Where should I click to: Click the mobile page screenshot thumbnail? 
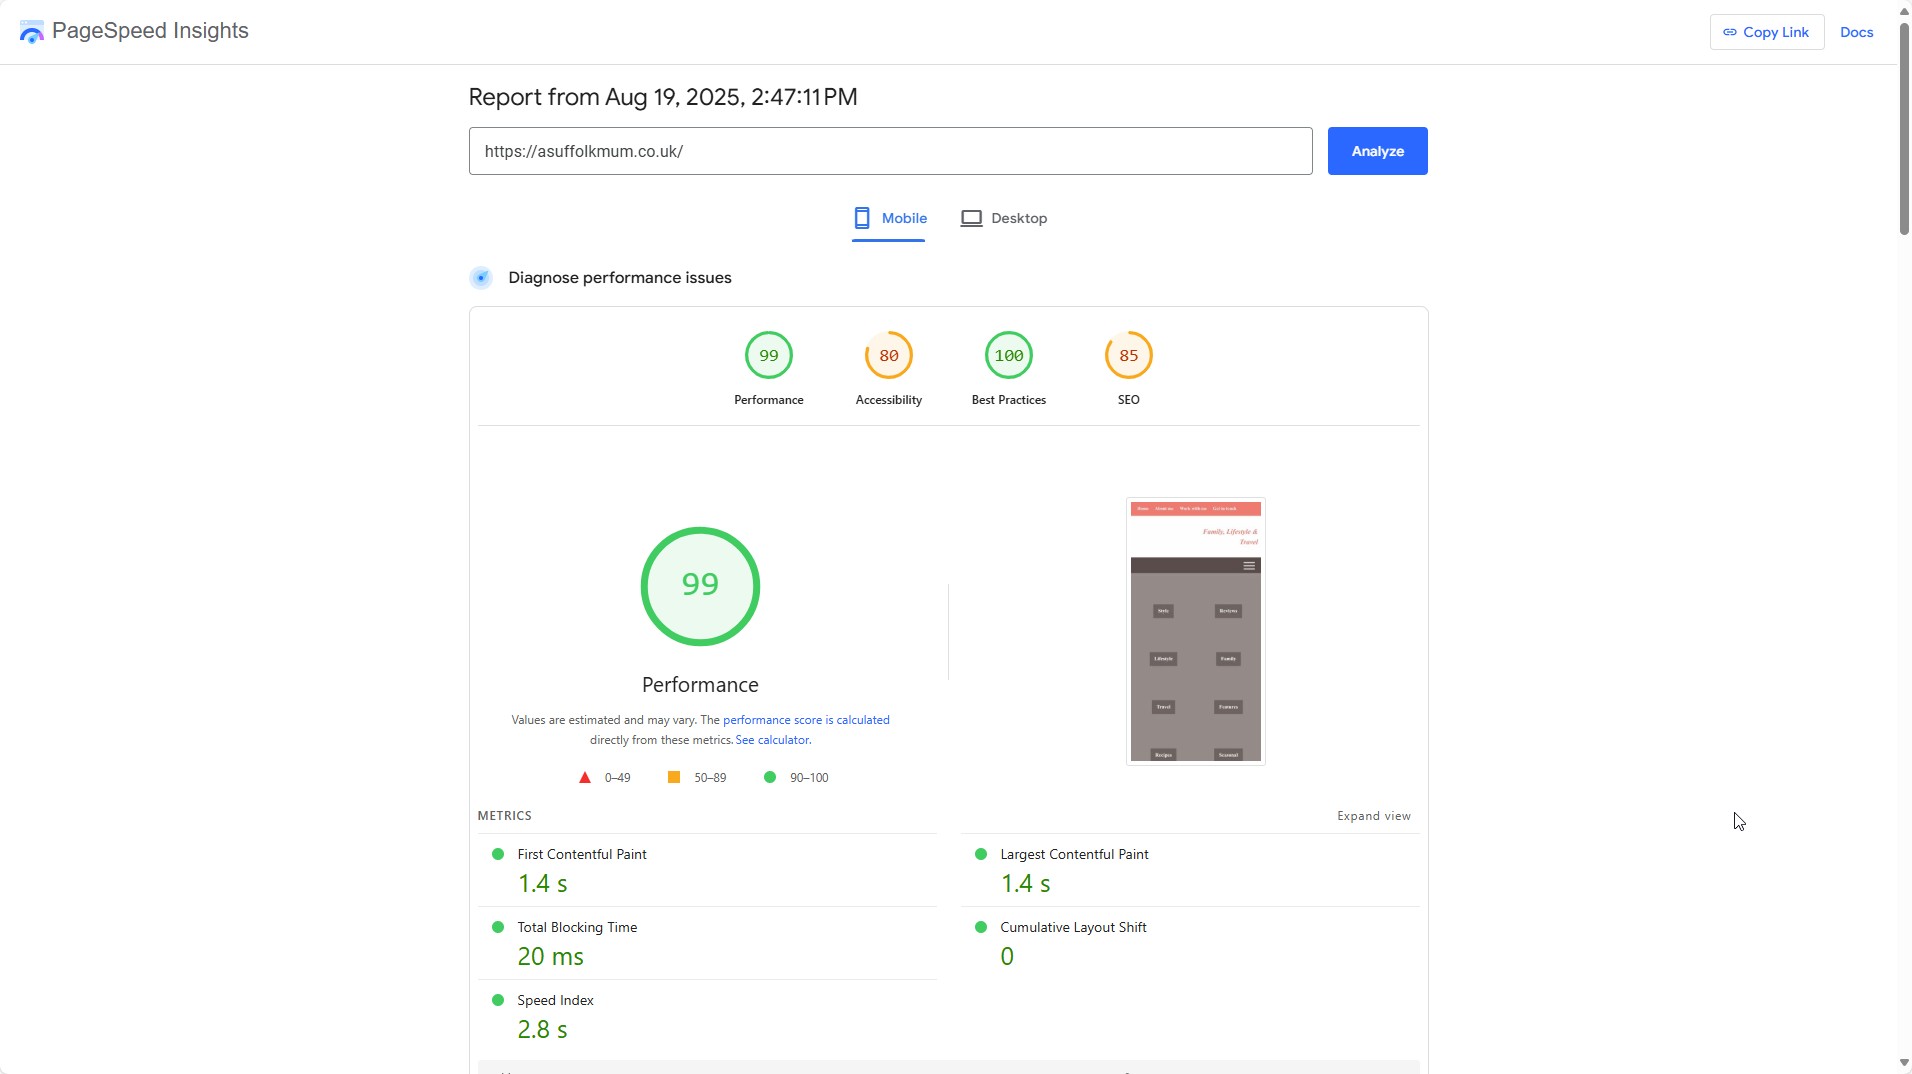(x=1195, y=632)
